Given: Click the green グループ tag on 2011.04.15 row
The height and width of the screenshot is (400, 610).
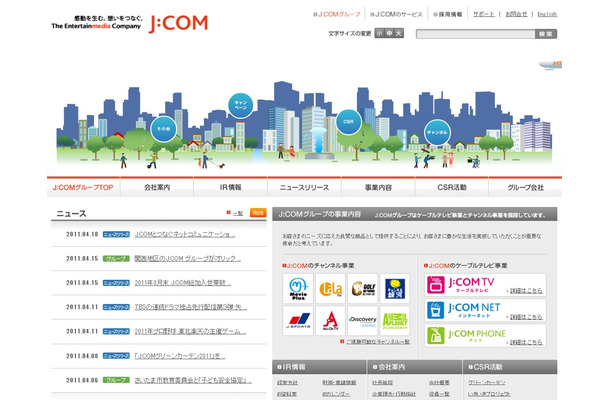Looking at the screenshot, I should point(116,258).
